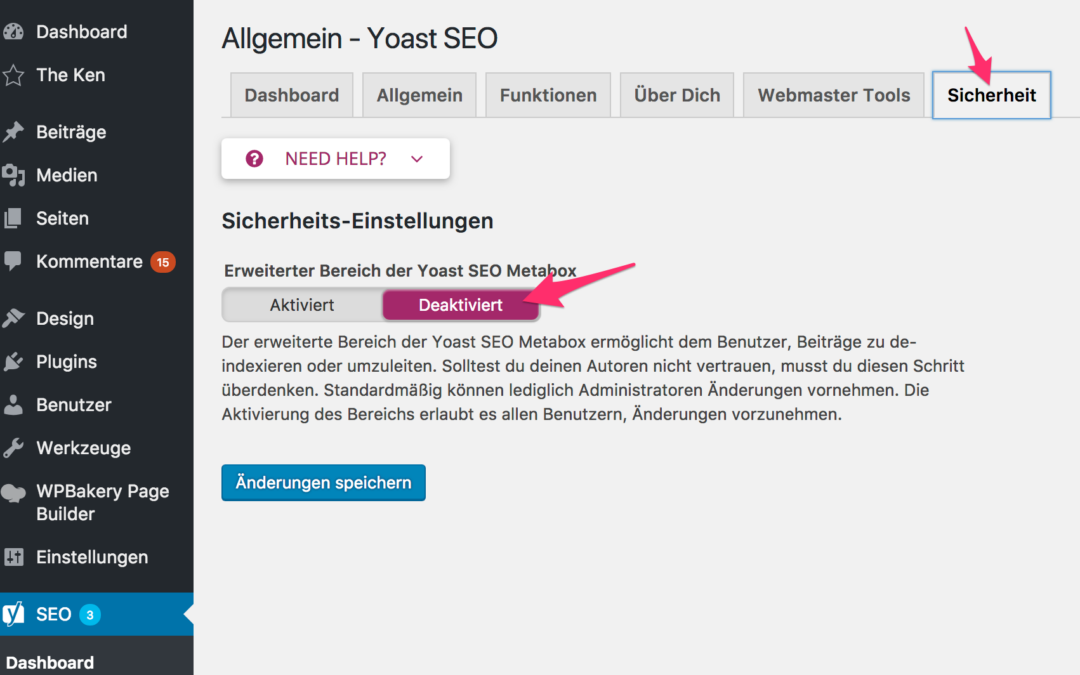Click the SEO notification count badge
This screenshot has width=1080, height=675.
click(90, 615)
